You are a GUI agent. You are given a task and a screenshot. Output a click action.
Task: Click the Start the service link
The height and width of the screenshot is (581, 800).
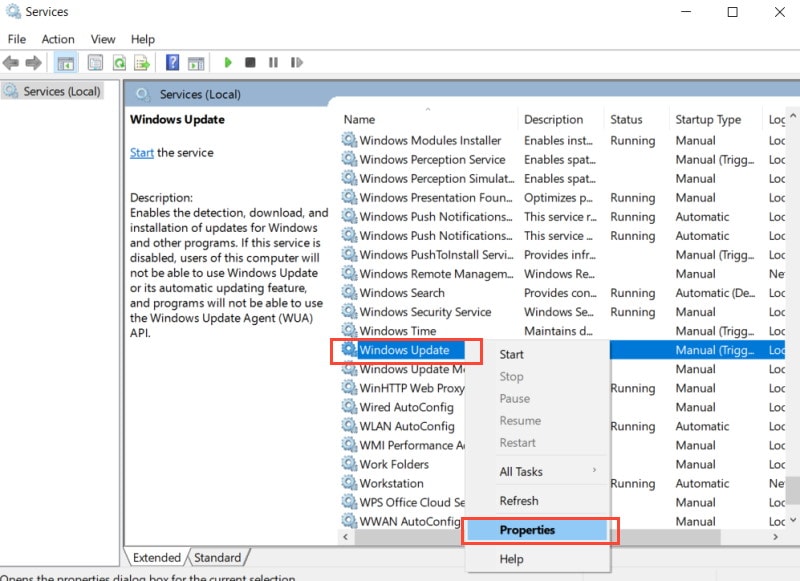tap(141, 153)
